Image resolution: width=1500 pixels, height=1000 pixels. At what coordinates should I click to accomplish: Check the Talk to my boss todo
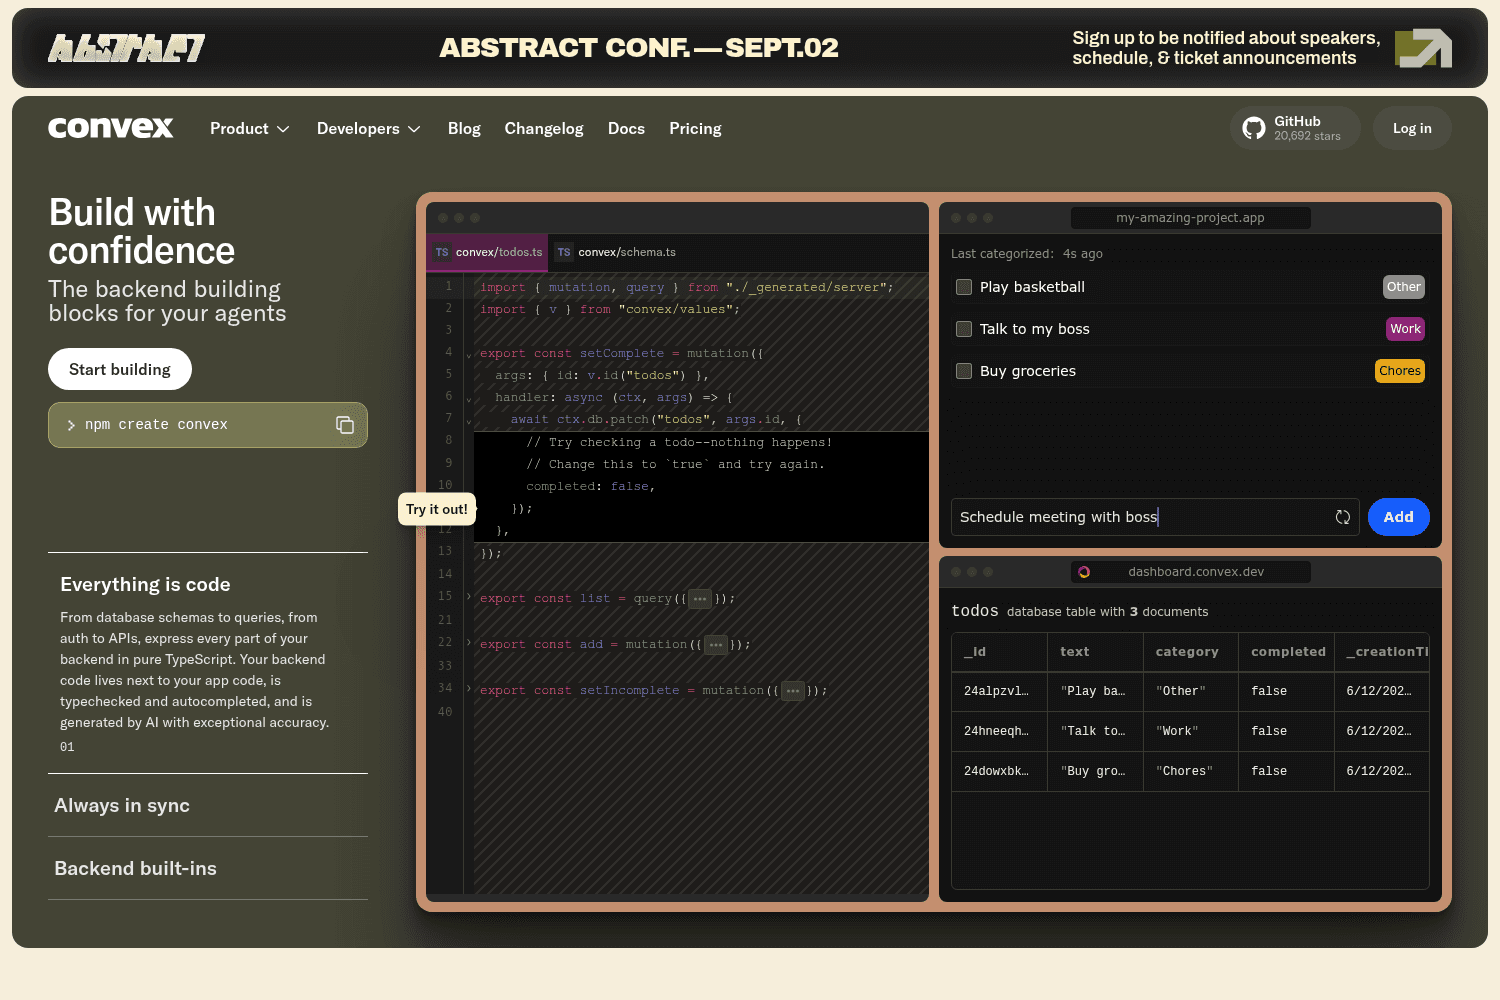point(964,329)
